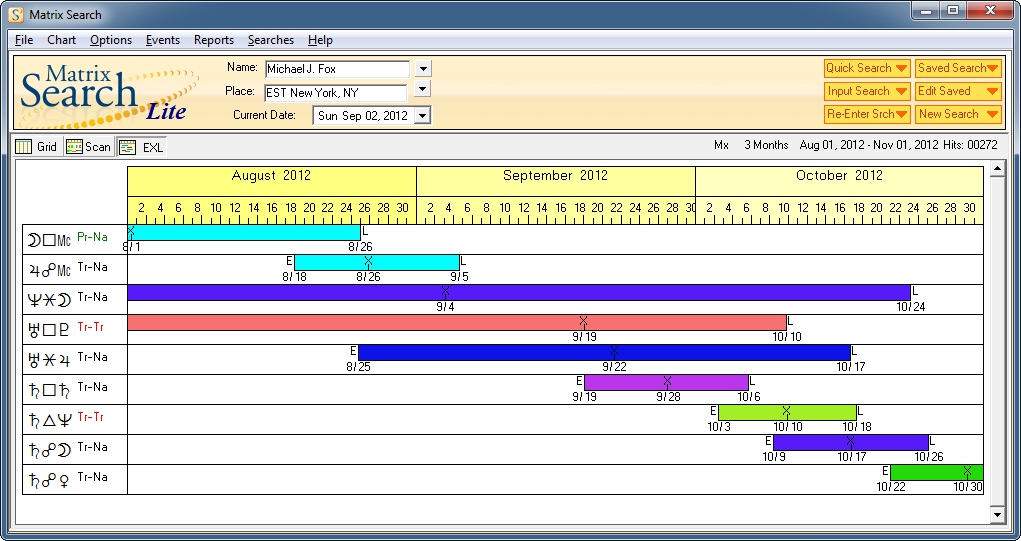Viewport: 1021px width, 541px height.
Task: Click the red Tr-Tr label in Uranus-Pluto row
Action: pyautogui.click(x=91, y=327)
